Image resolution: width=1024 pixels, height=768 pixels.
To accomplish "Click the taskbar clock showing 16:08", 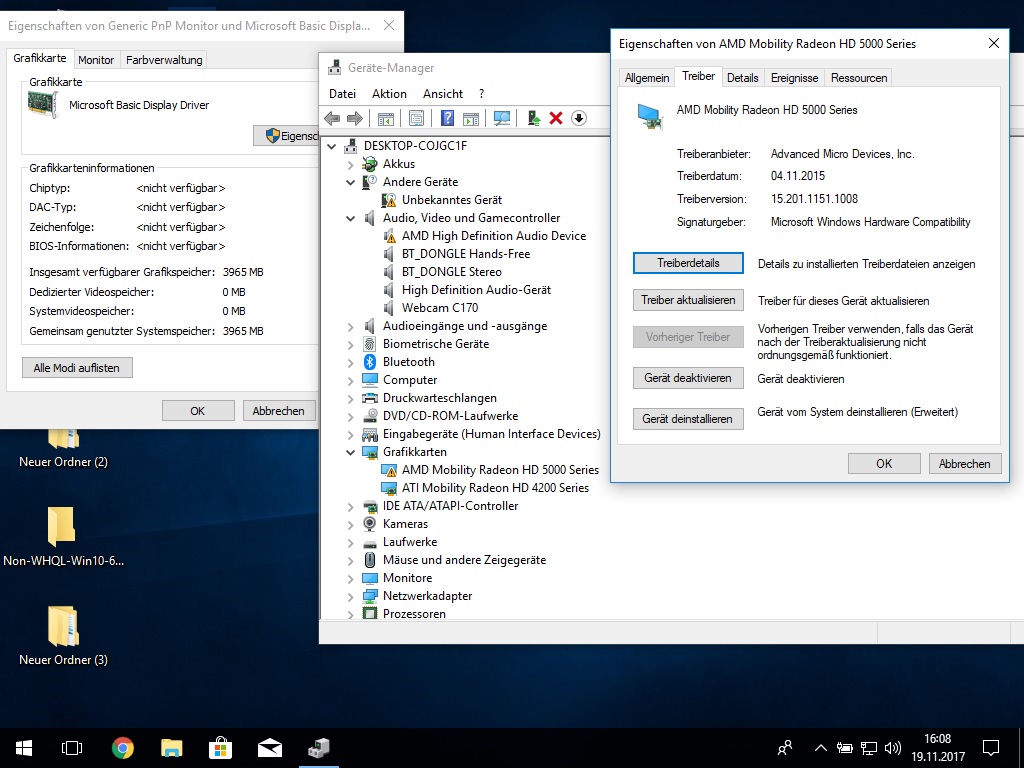I will pos(938,748).
